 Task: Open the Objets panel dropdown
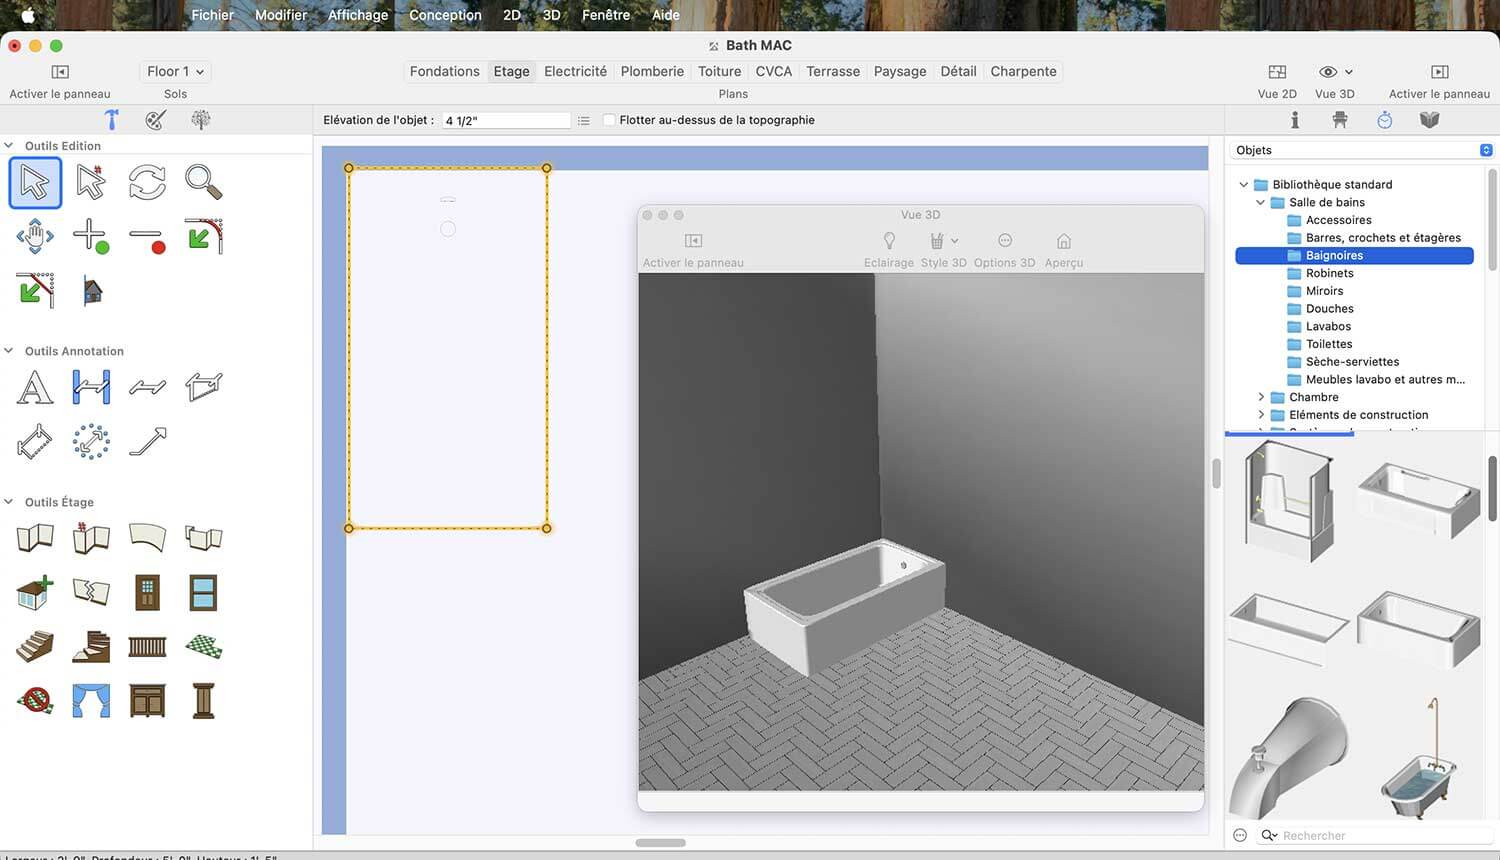(x=1361, y=150)
